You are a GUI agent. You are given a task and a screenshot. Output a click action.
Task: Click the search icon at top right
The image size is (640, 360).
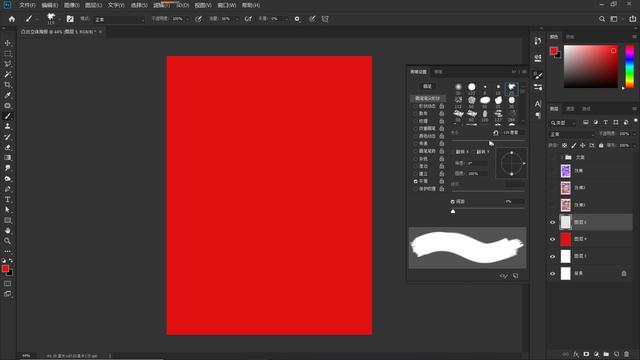click(x=602, y=19)
